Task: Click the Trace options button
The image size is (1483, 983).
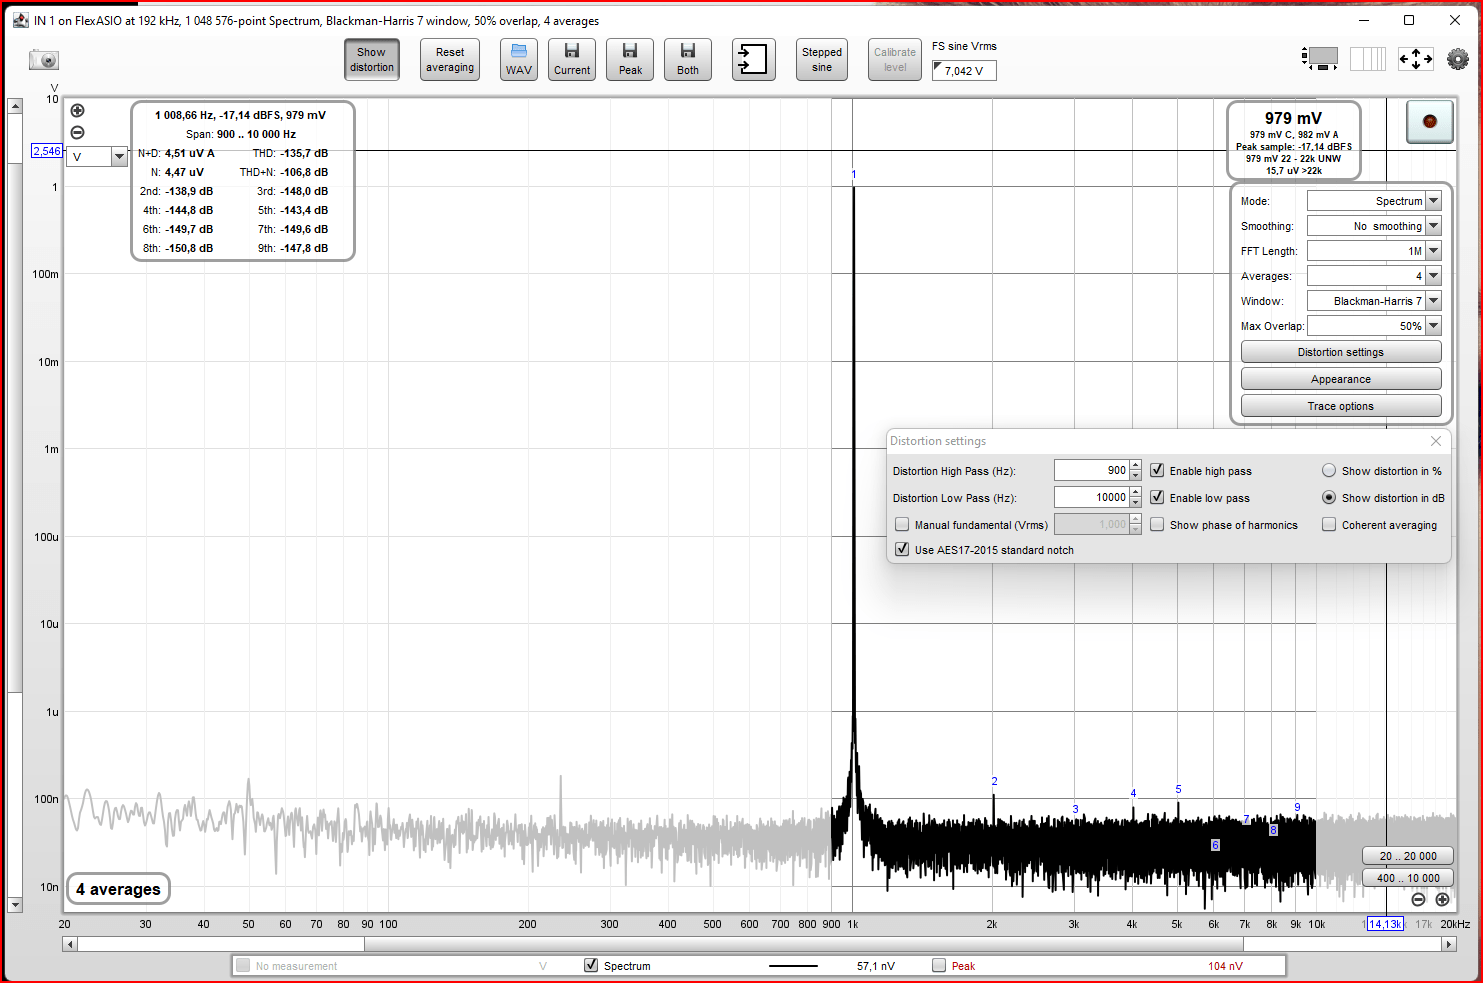Action: [x=1341, y=406]
